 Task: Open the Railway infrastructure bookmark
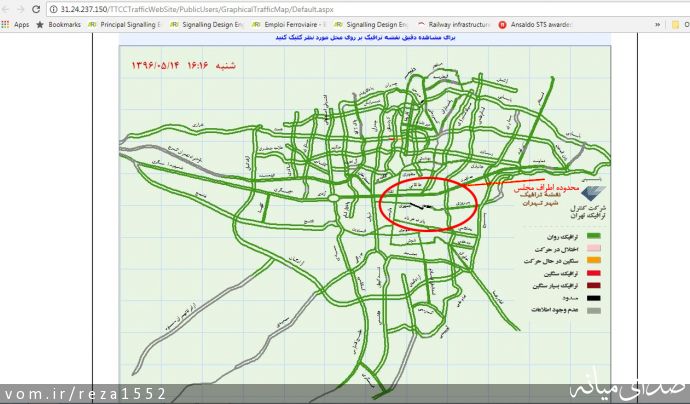(x=454, y=25)
